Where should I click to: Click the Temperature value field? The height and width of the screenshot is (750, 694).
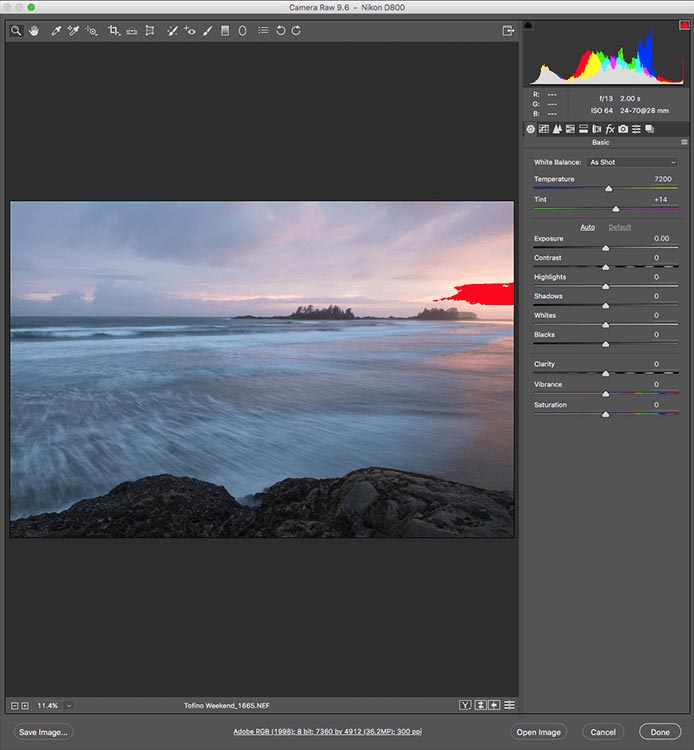pos(662,179)
